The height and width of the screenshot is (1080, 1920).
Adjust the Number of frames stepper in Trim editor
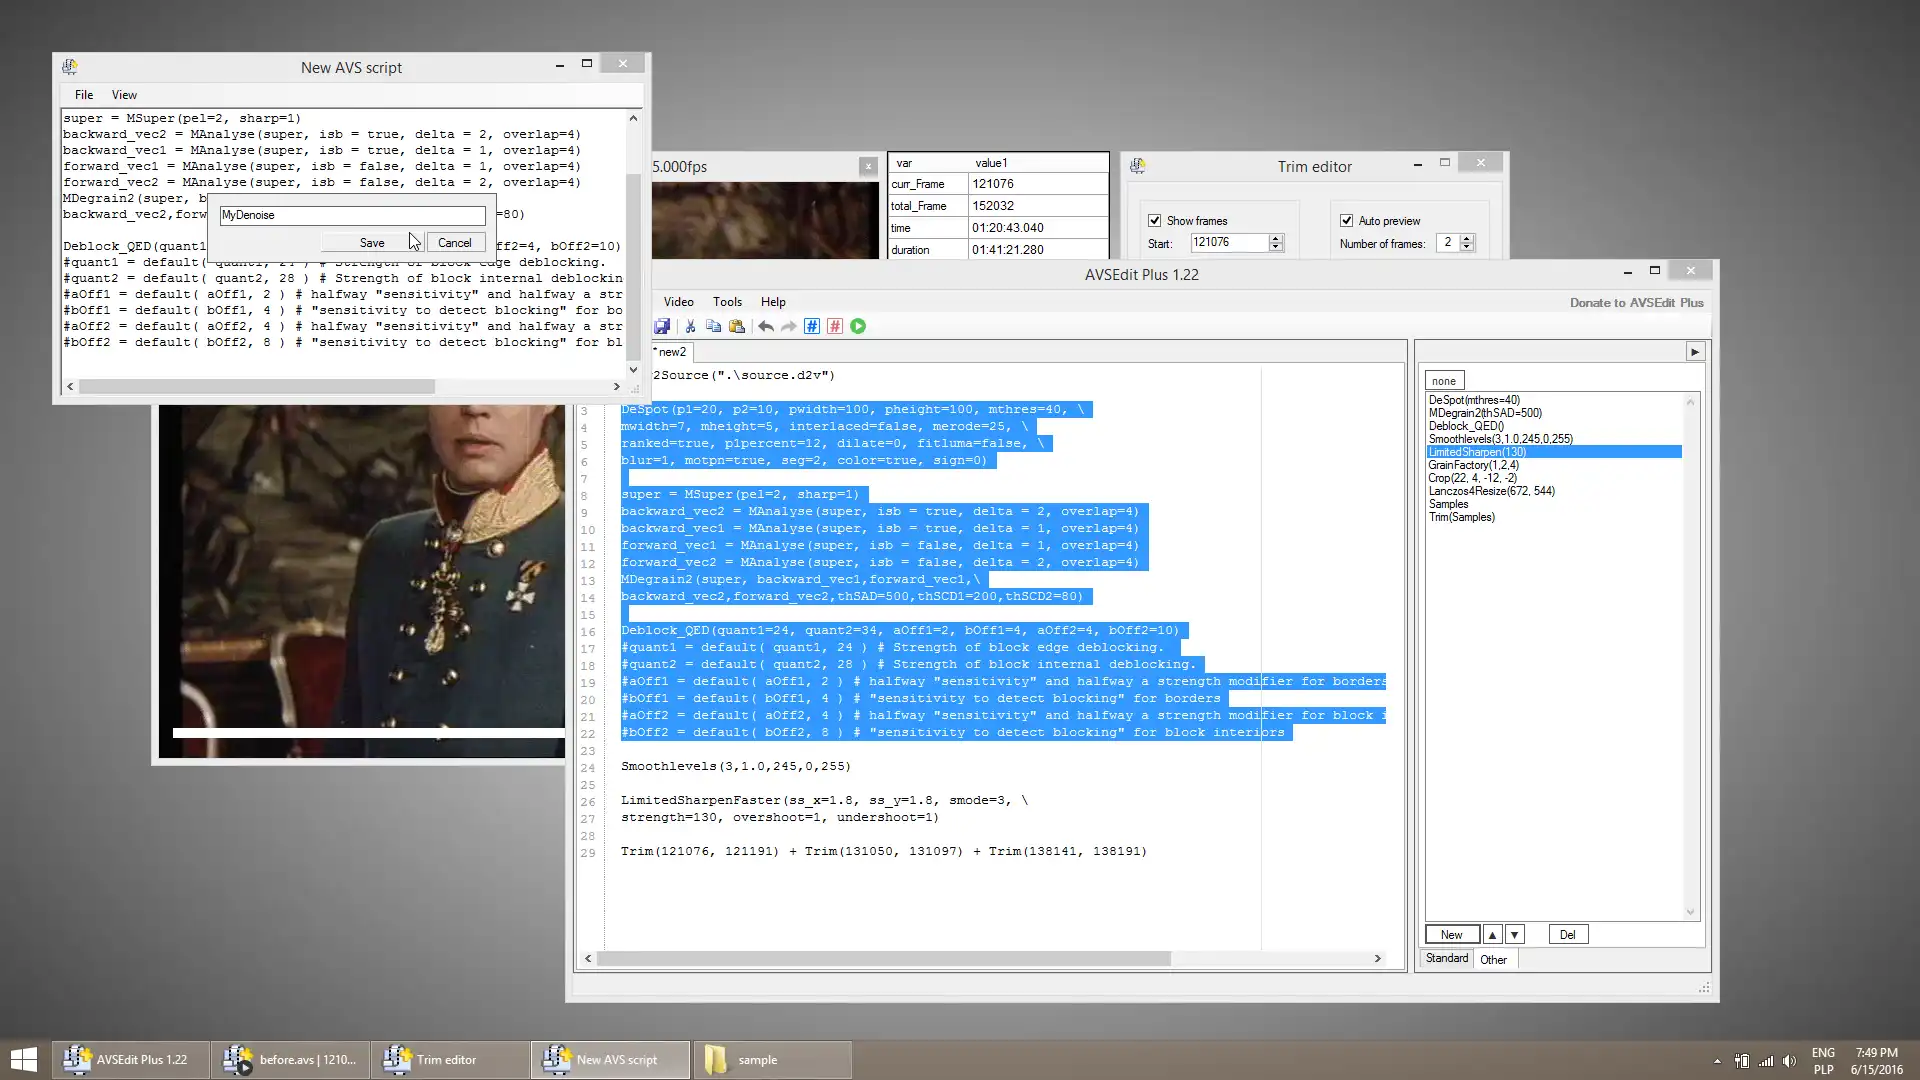(1466, 239)
